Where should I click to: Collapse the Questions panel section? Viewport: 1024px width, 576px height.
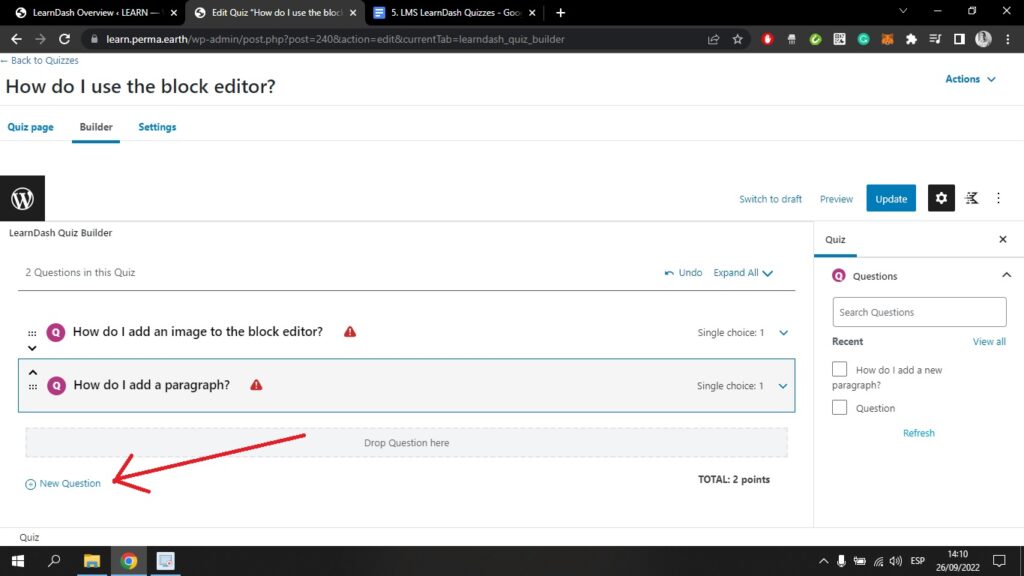point(1005,276)
